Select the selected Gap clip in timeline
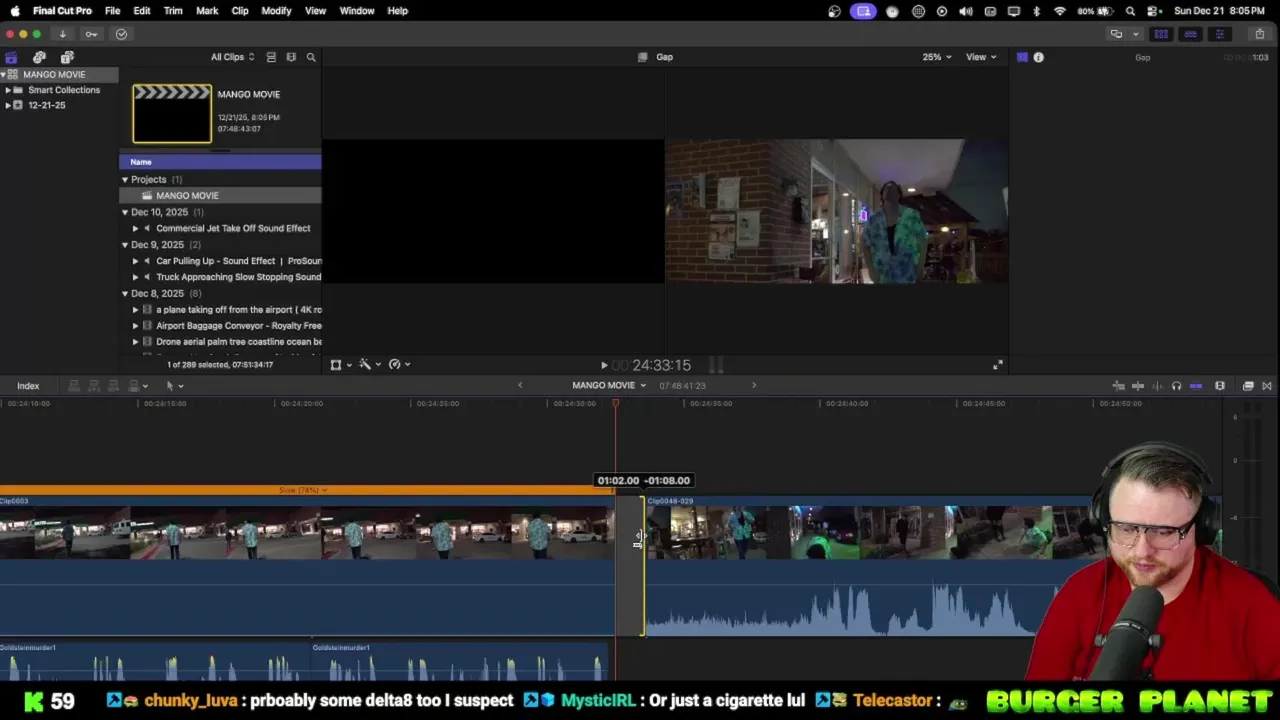1280x720 pixels. tap(629, 566)
